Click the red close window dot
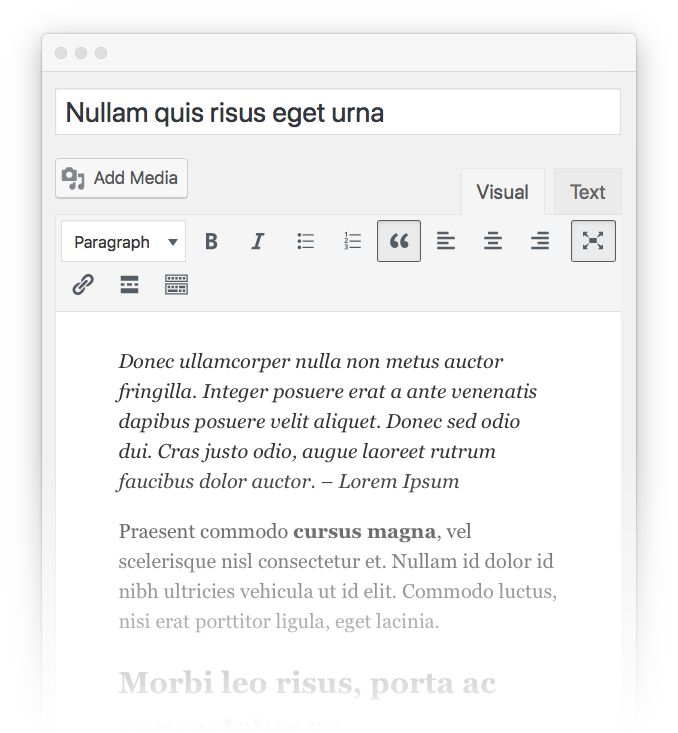The image size is (678, 733). coord(61,53)
